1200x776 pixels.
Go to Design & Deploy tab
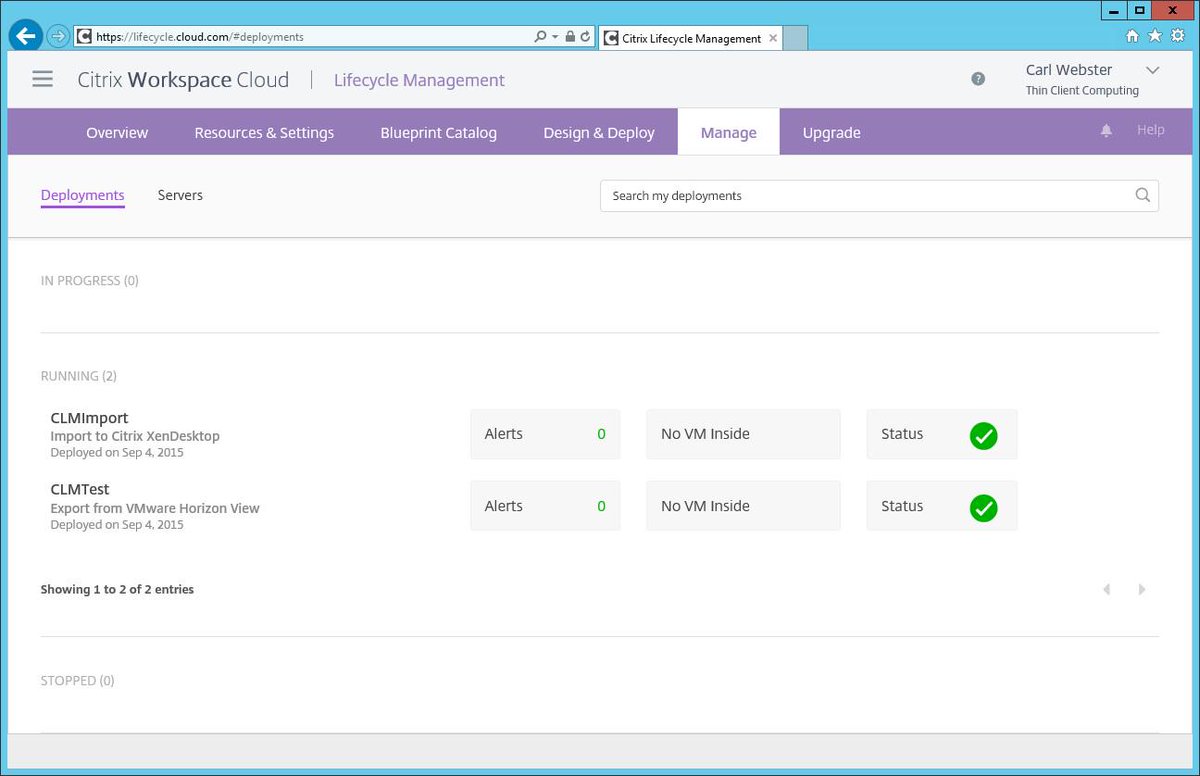[599, 132]
